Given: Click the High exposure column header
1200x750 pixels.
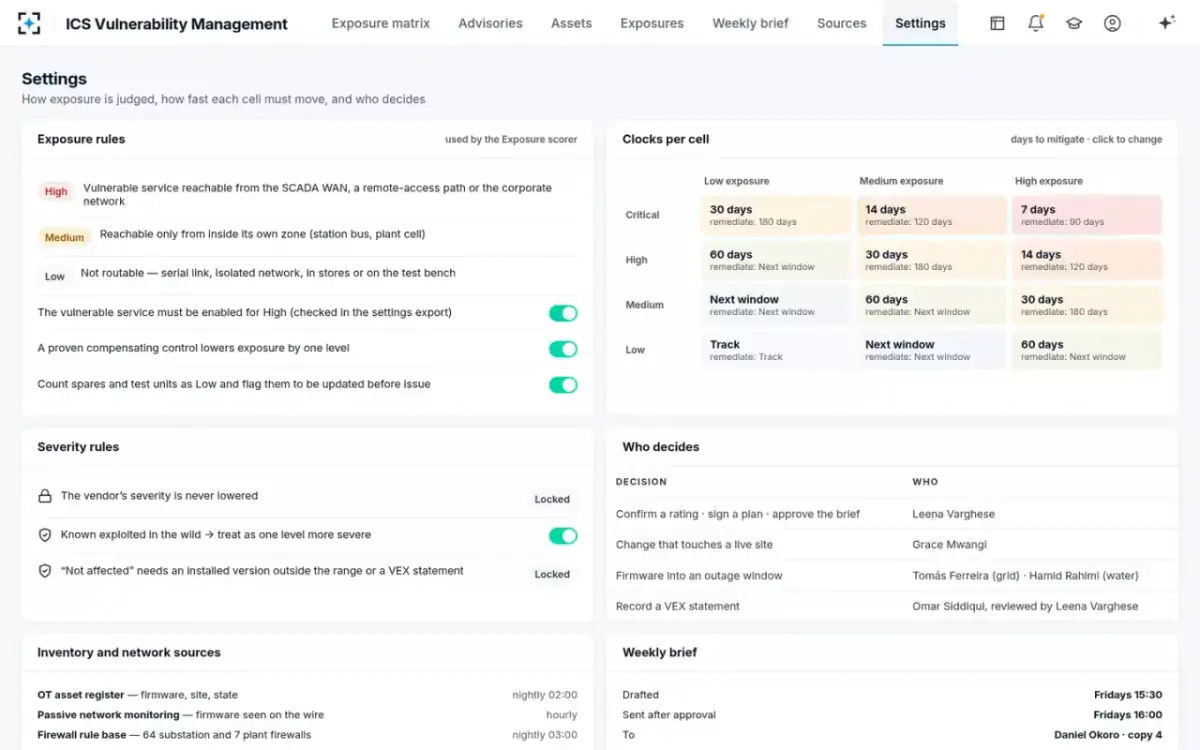Looking at the screenshot, I should [1049, 181].
